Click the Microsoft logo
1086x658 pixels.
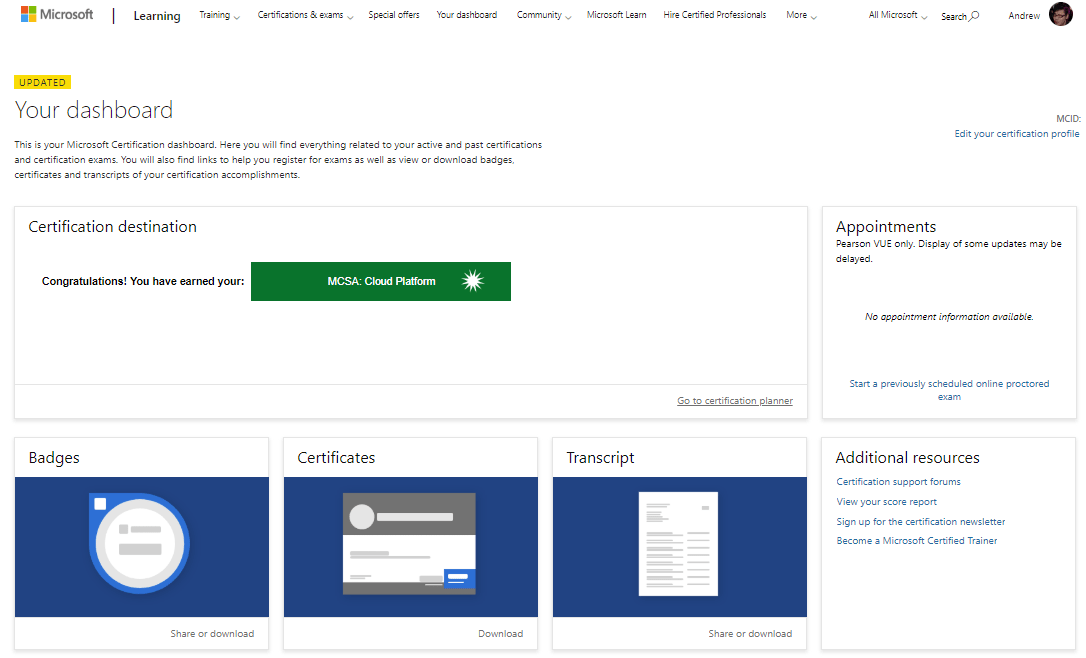[57, 15]
